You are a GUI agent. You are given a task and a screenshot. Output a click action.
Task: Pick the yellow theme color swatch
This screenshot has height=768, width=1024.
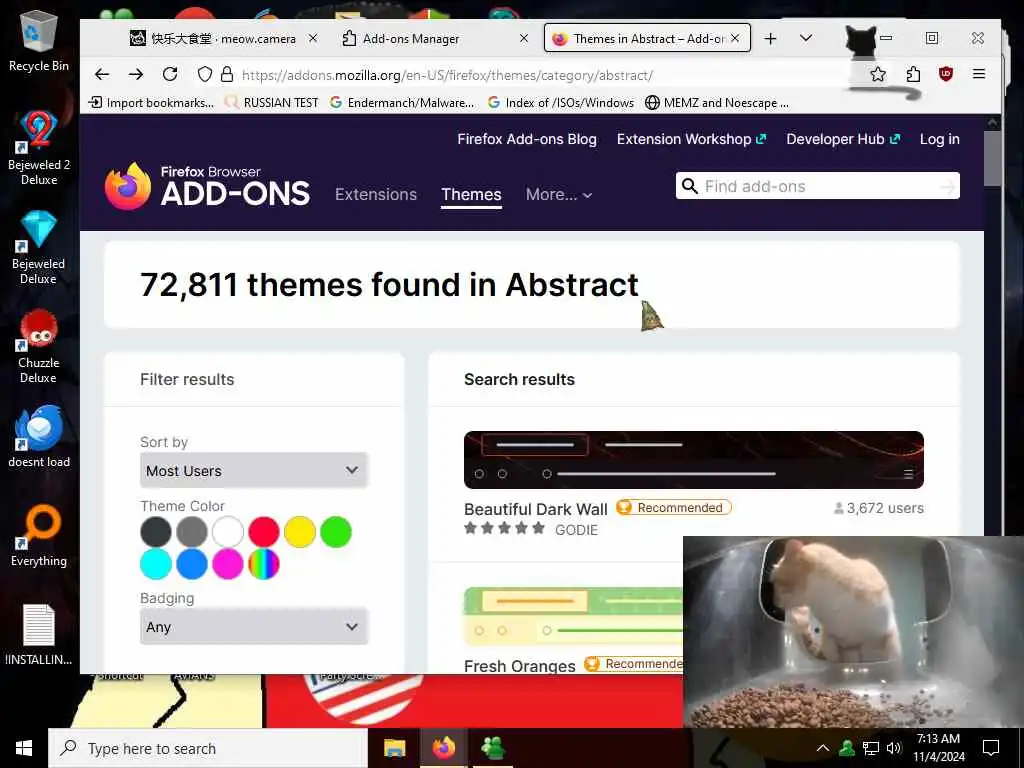tap(300, 532)
